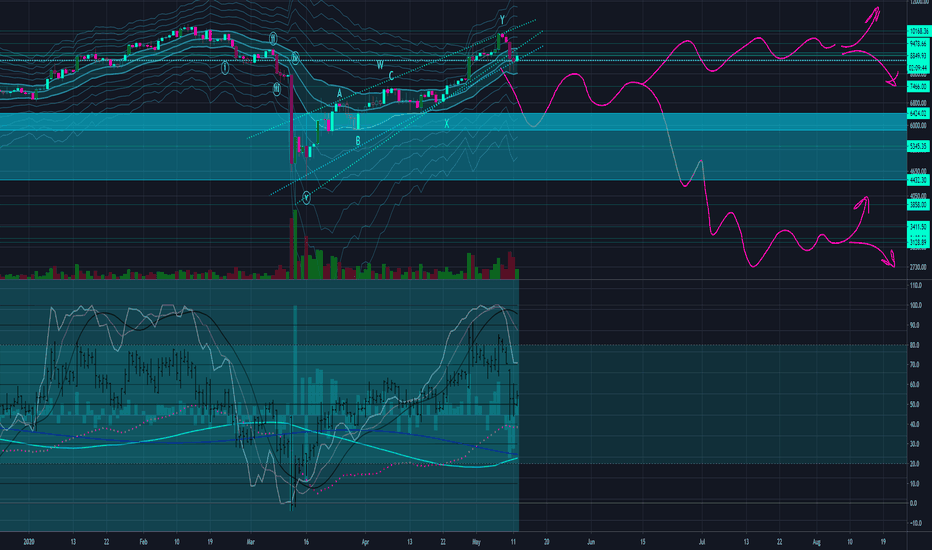Click the 2730.00 price axis value
This screenshot has width=932, height=550.
918,268
